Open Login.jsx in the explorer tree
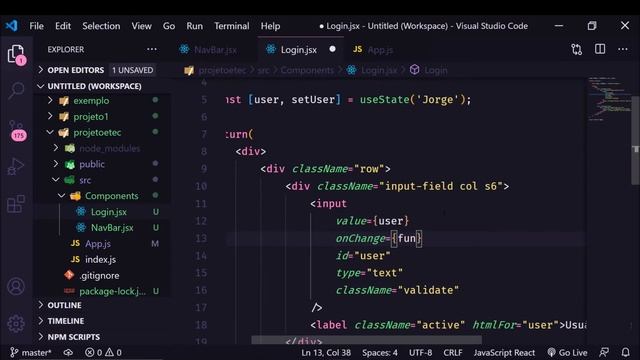The image size is (640, 360). pyautogui.click(x=109, y=212)
